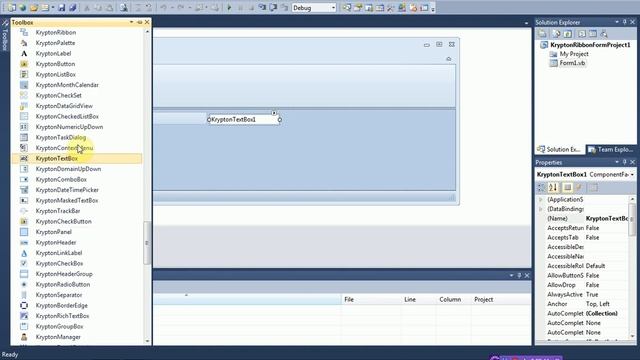This screenshot has height=360, width=640.
Task: Open the Properties object selector dropdown
Action: pos(632,174)
